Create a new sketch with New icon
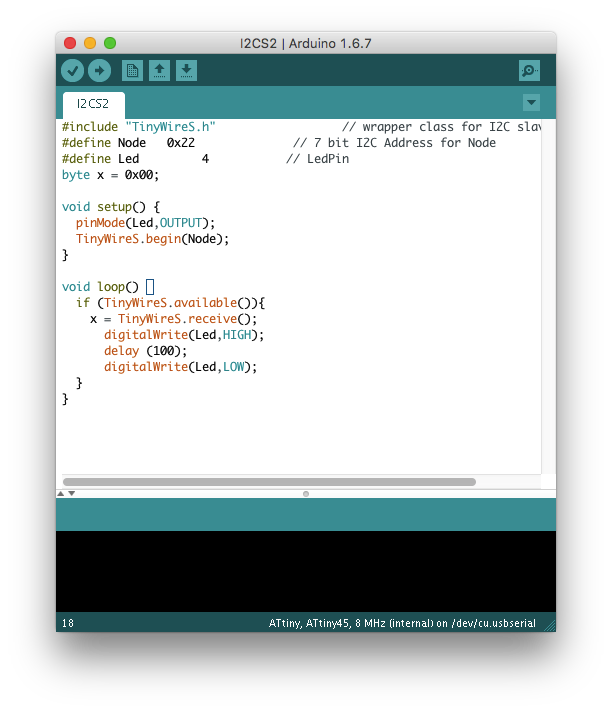The width and height of the screenshot is (612, 712). (x=133, y=71)
